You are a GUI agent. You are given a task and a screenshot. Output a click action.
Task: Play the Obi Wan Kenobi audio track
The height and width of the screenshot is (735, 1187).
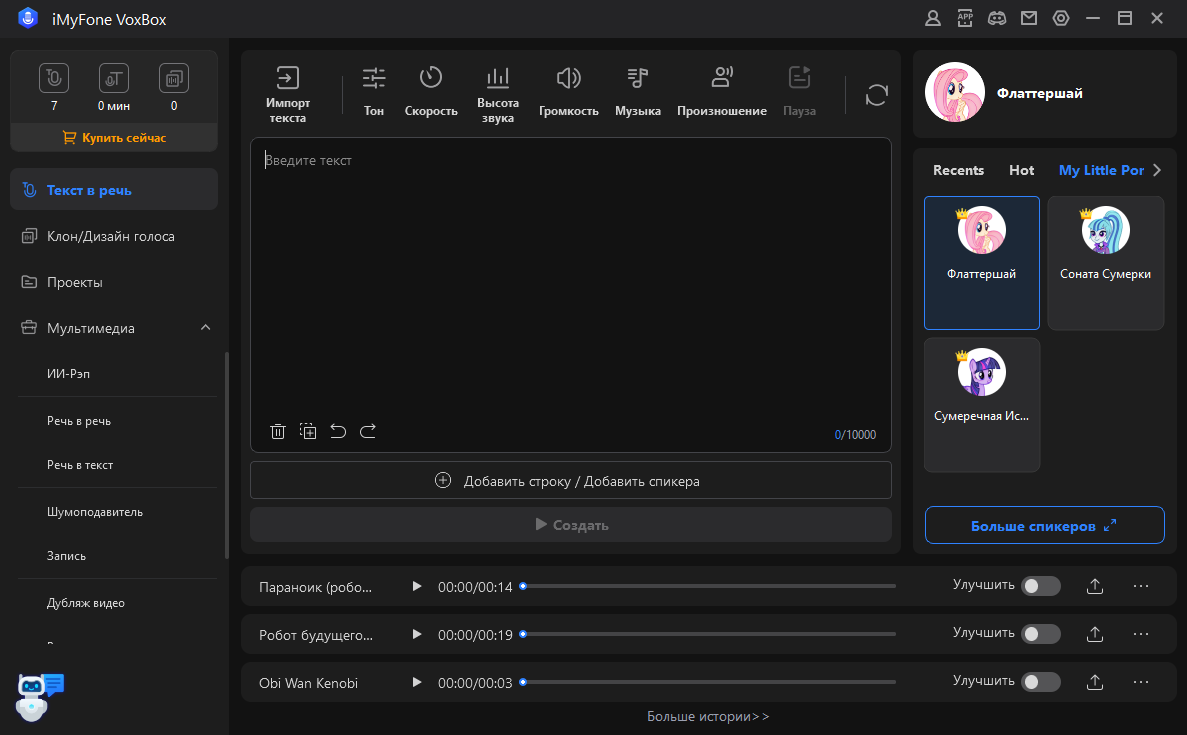click(416, 682)
